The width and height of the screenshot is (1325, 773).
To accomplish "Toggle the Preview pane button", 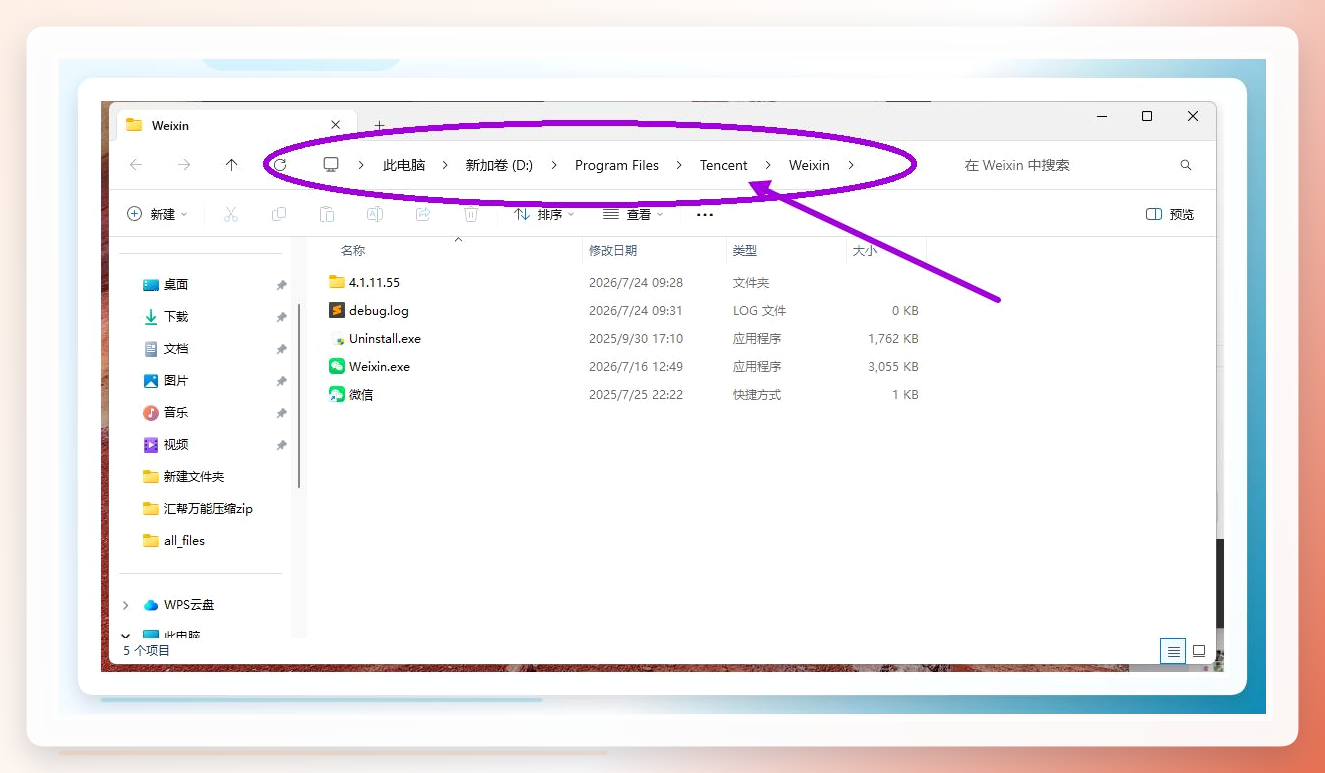I will (x=1170, y=214).
